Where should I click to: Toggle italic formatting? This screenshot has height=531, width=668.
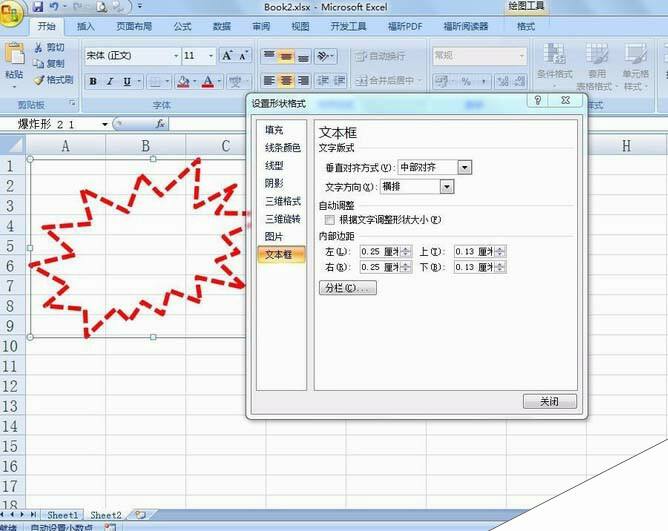[110, 81]
